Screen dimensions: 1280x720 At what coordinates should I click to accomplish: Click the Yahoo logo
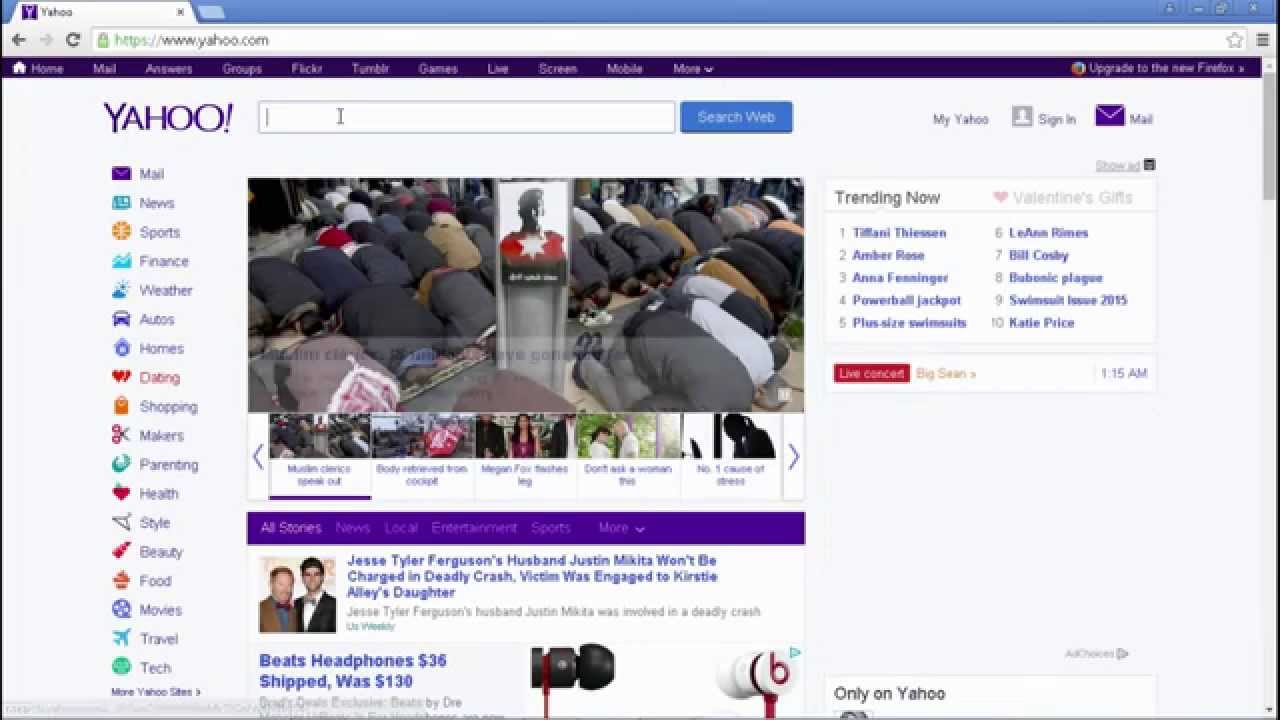pos(168,118)
